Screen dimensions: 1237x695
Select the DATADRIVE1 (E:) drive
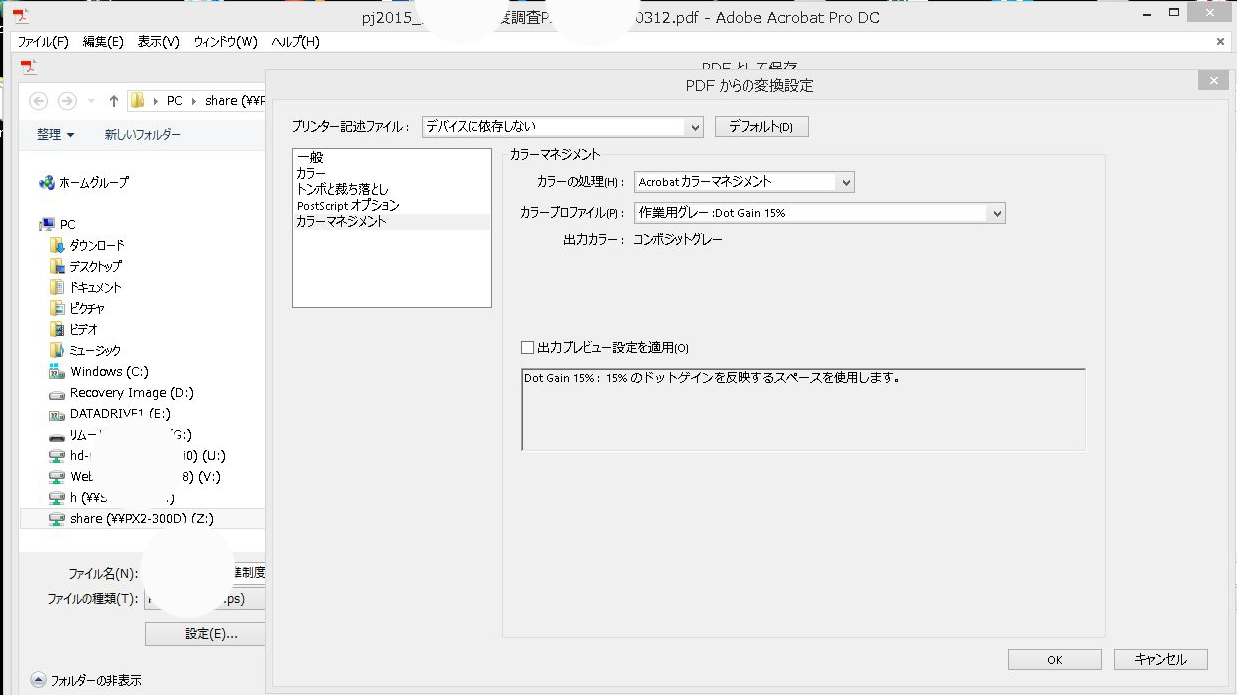click(112, 414)
